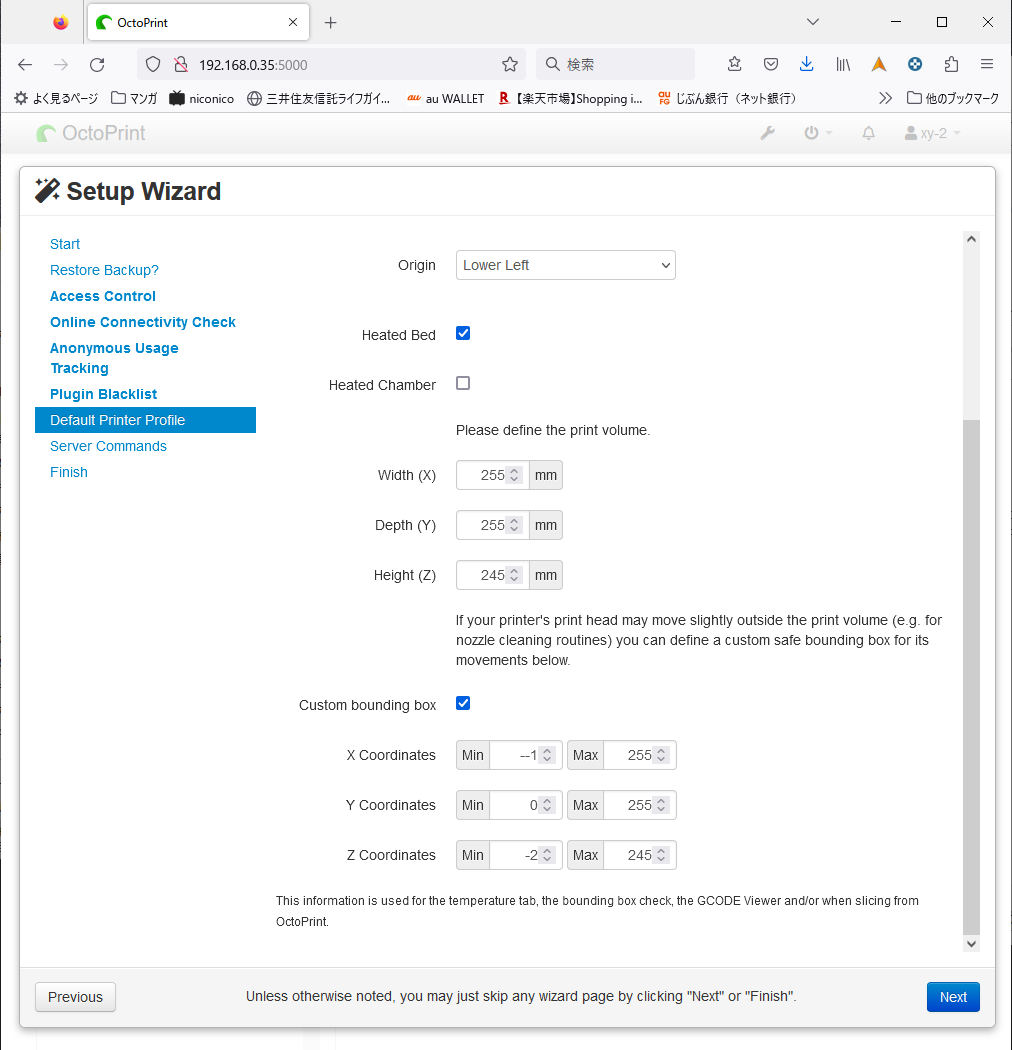Image resolution: width=1012 pixels, height=1050 pixels.
Task: Open Server Commands wizard page
Action: point(109,447)
